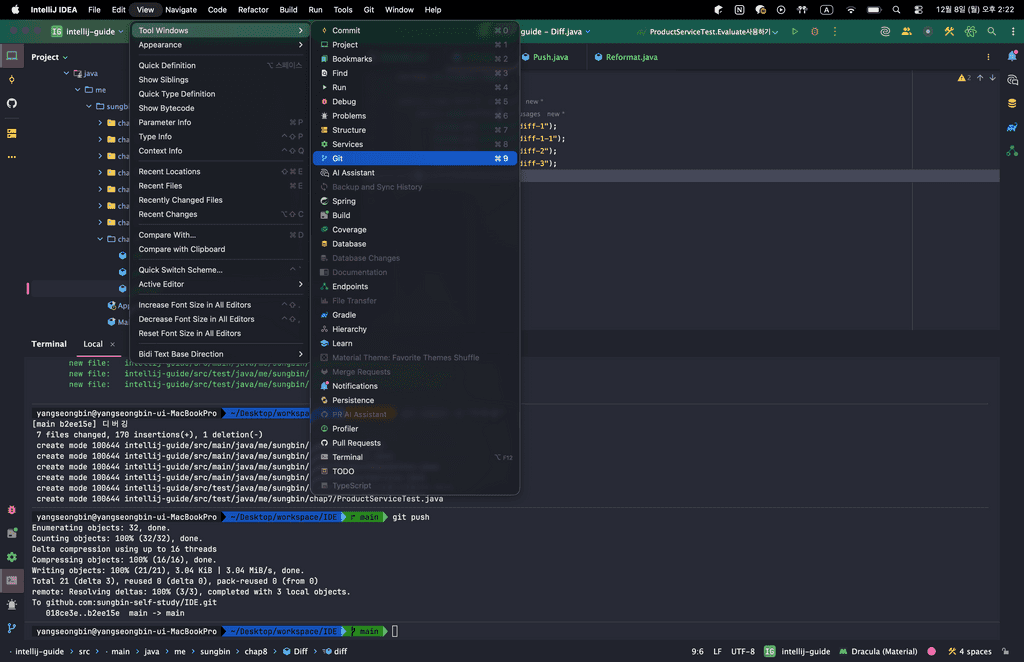Click the Debug bug icon in the toolbar
The height and width of the screenshot is (662, 1024).
point(814,32)
